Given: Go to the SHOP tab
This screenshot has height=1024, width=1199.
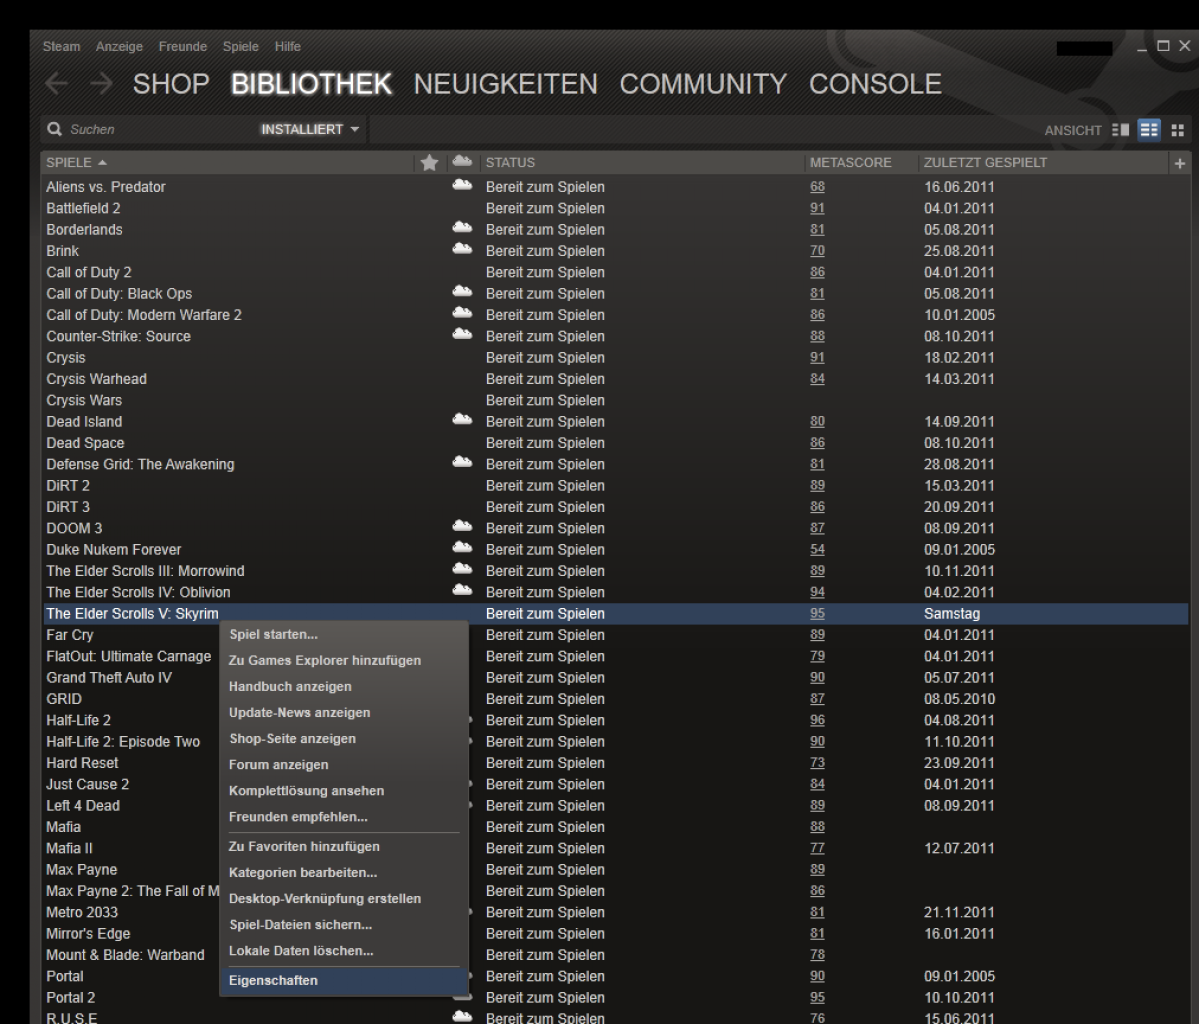Looking at the screenshot, I should tap(171, 84).
